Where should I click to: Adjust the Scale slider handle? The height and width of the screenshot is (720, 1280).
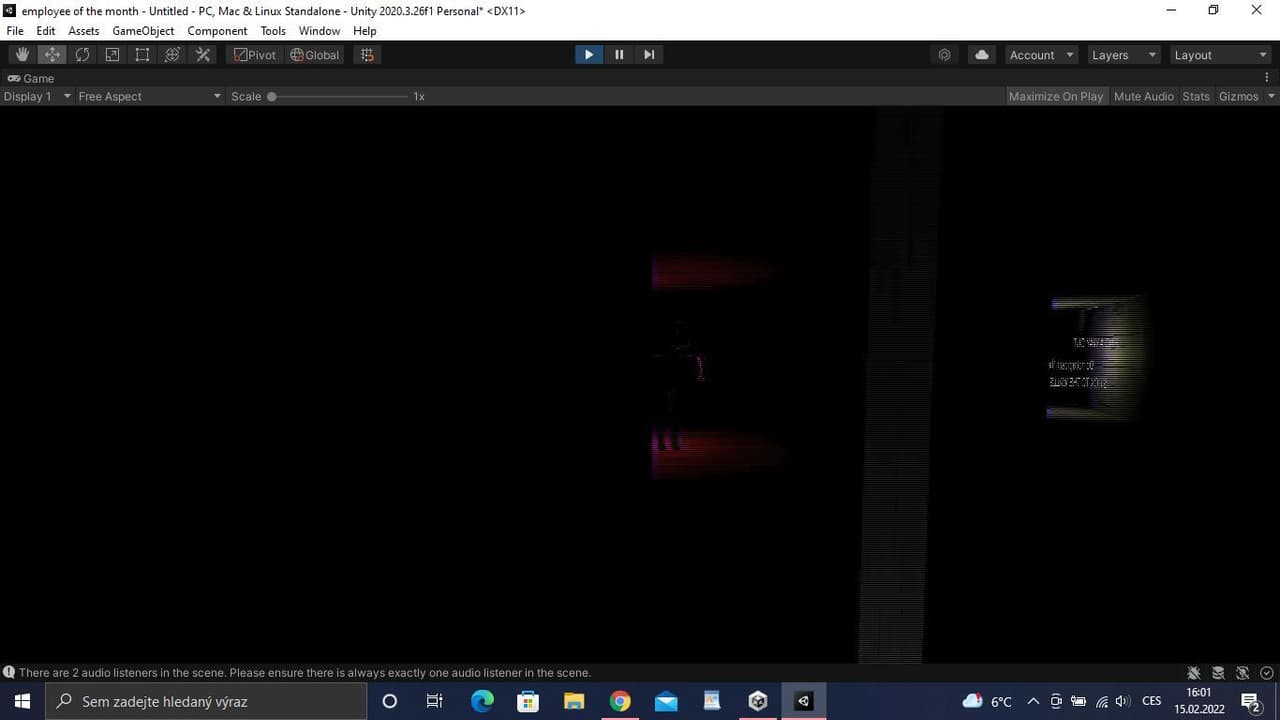[x=271, y=97]
